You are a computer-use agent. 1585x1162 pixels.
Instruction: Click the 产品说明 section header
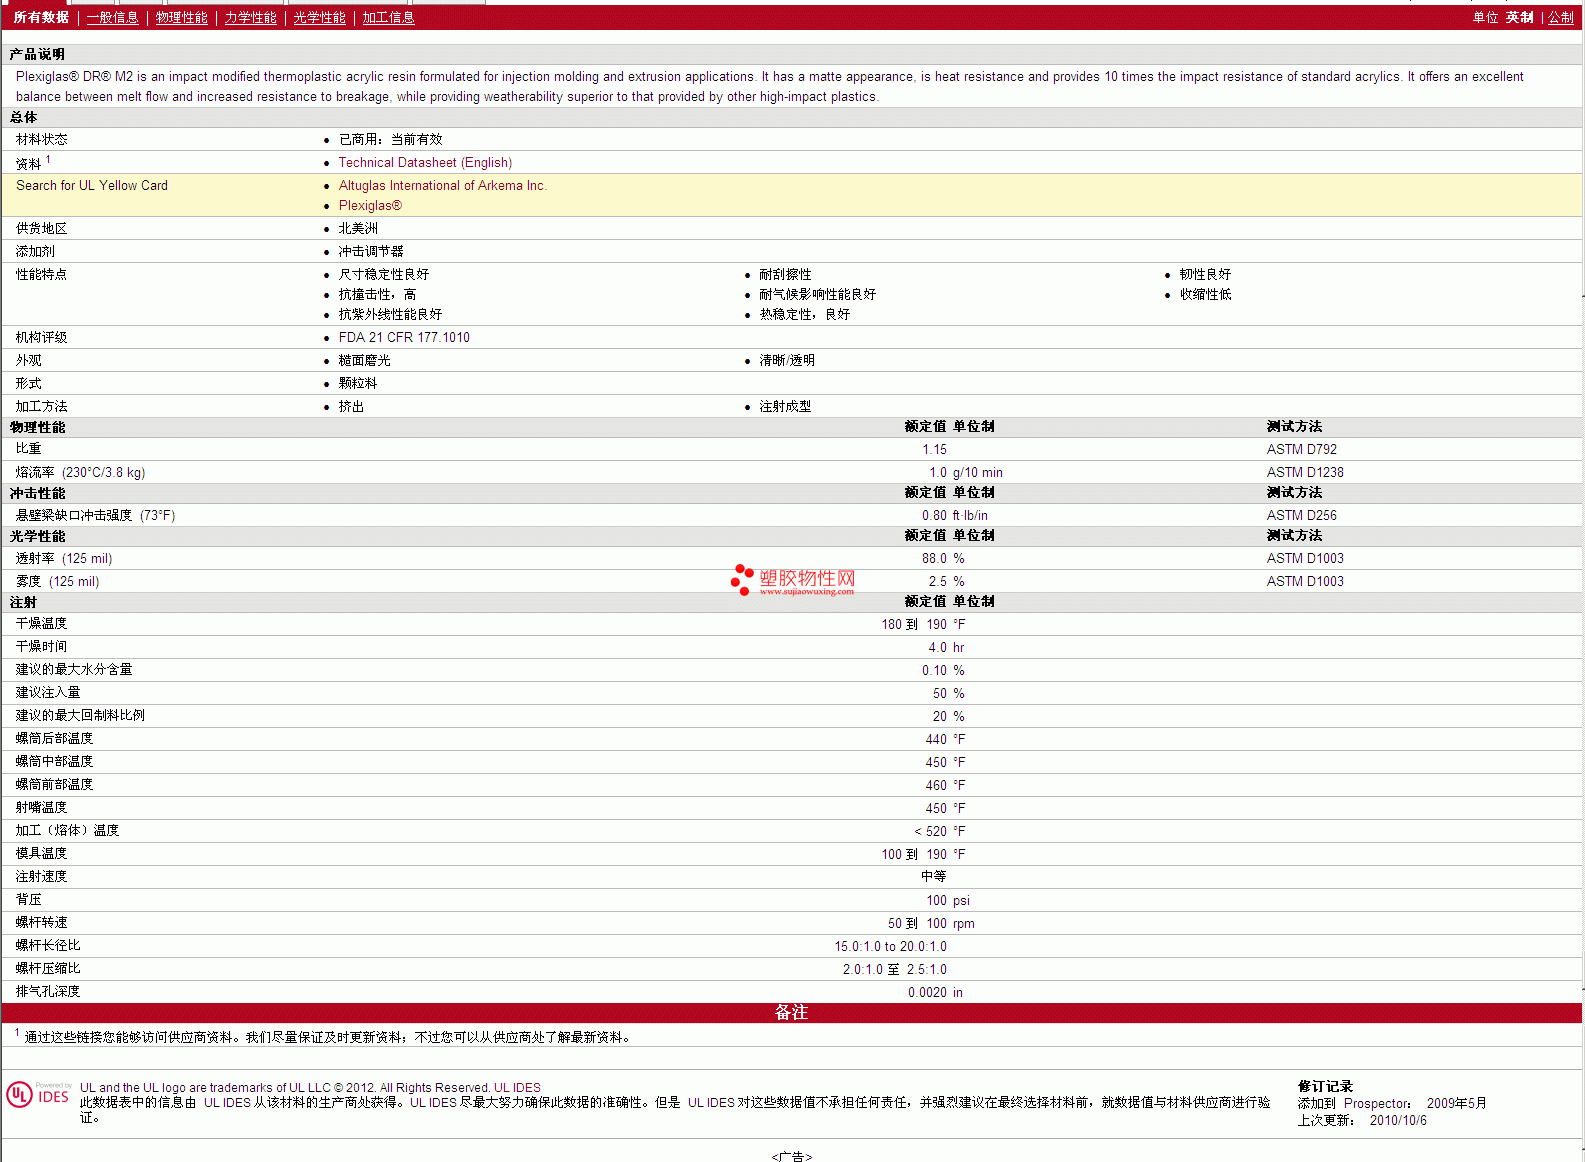[x=37, y=55]
